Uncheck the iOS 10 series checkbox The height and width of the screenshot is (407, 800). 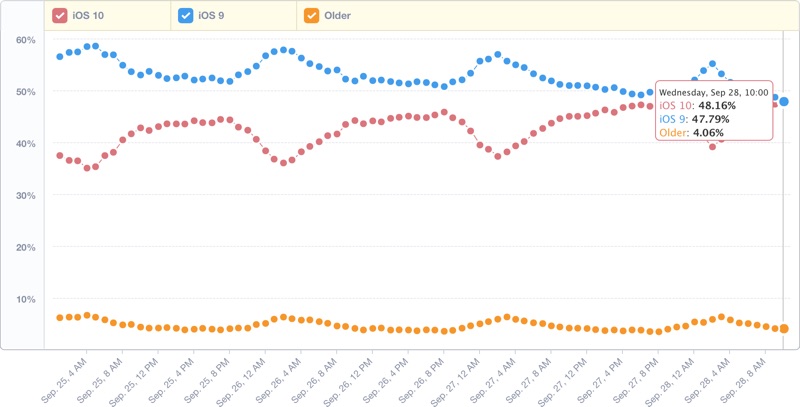point(60,16)
